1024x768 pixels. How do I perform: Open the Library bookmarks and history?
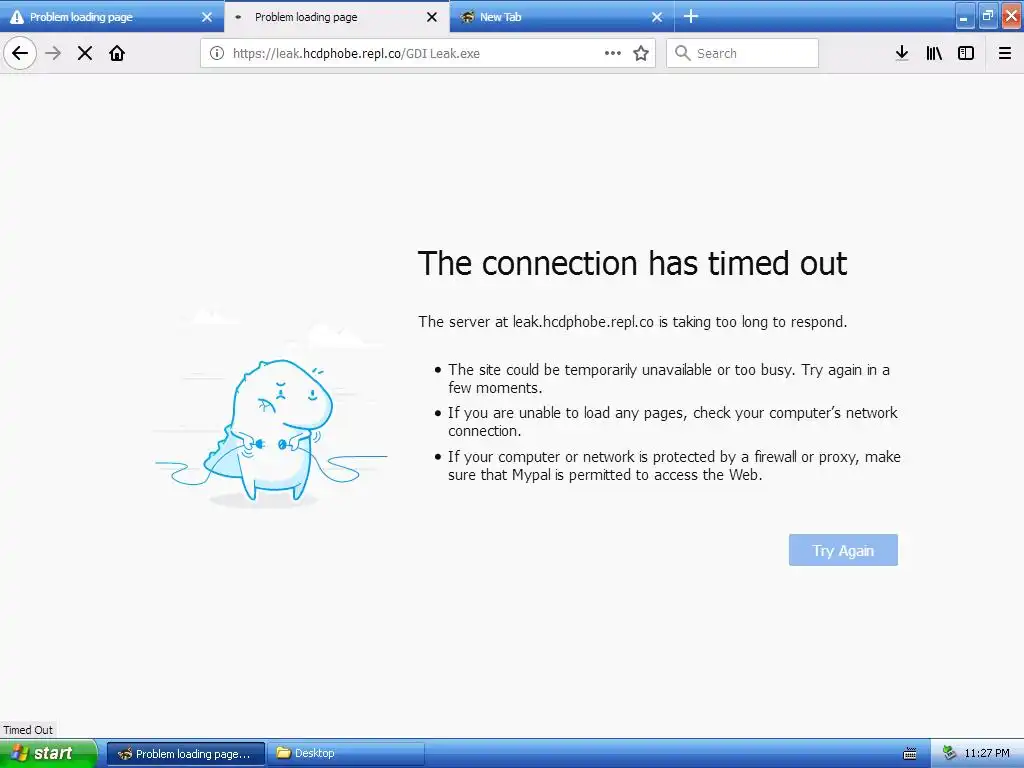pos(934,53)
